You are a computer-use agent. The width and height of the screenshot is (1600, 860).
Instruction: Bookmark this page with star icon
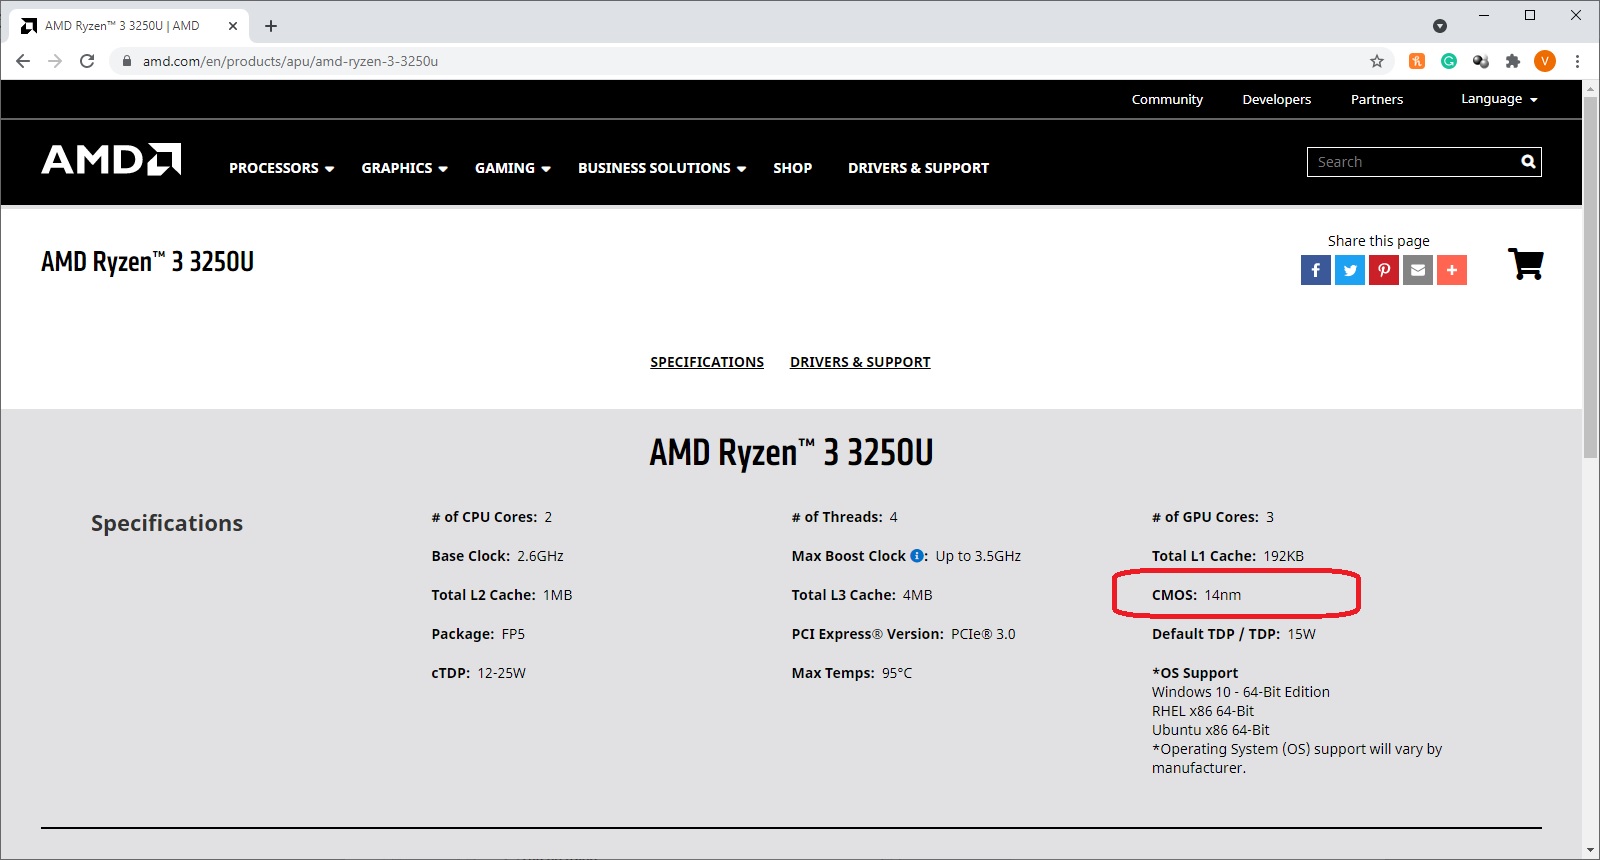pyautogui.click(x=1377, y=61)
